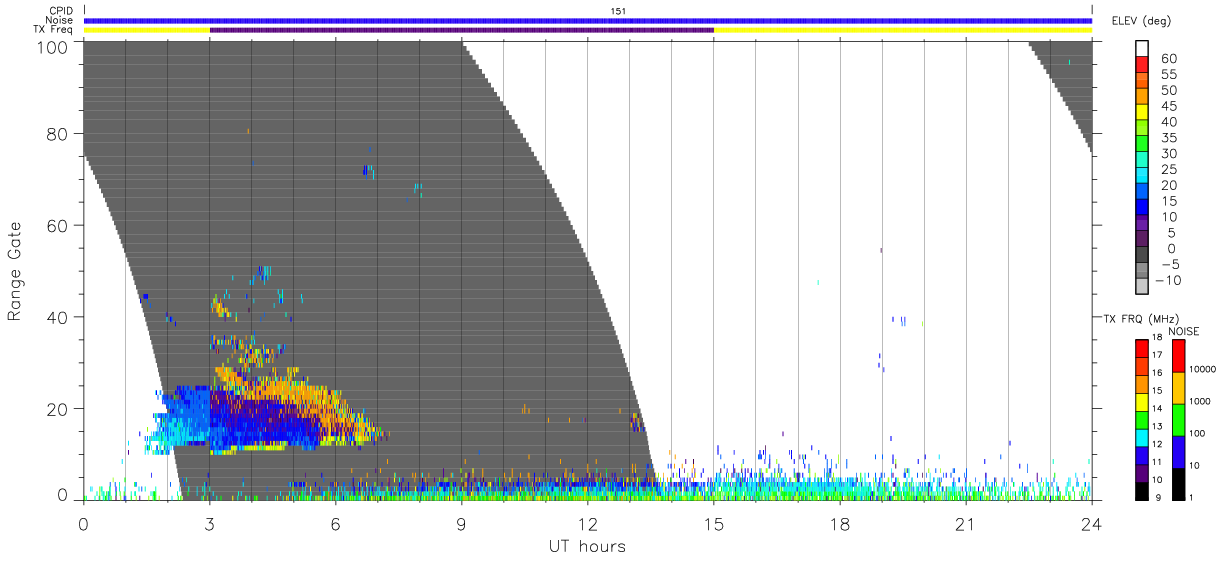Screen dimensions: 1228x567
Task: Click the '24' tick on the UT hours axis
Action: tap(1091, 525)
